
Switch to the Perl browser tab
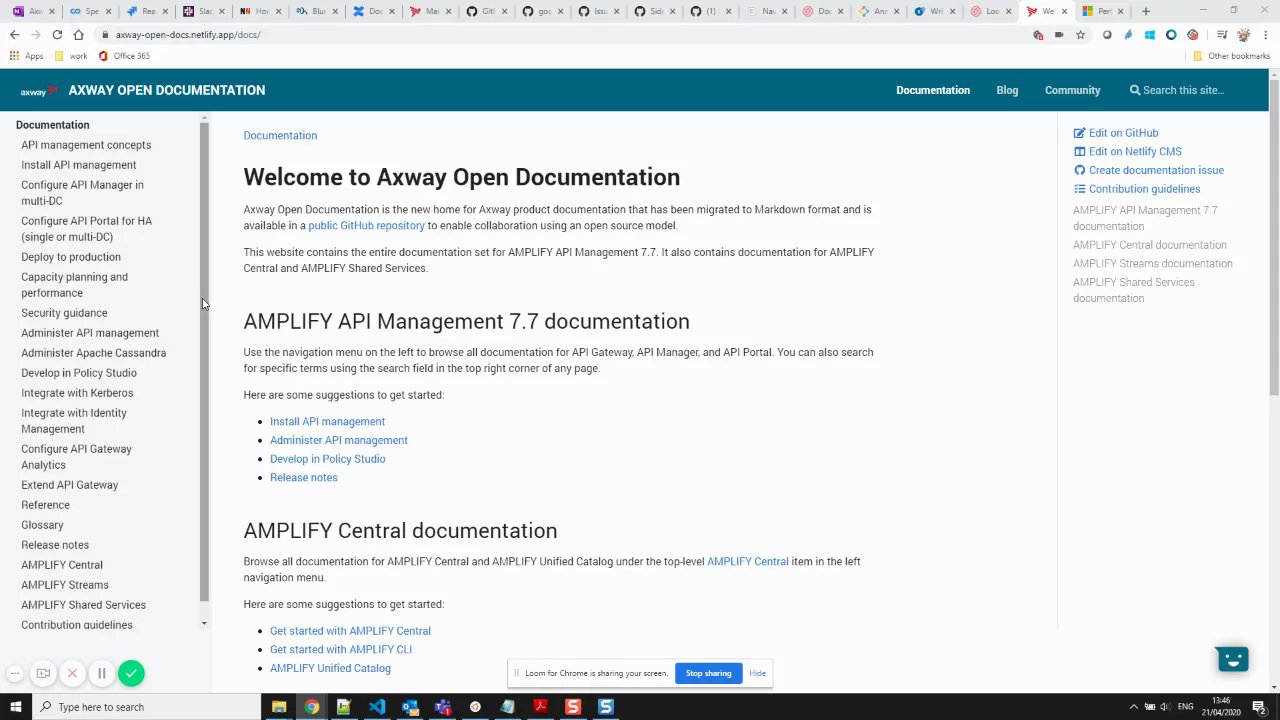coord(1104,11)
